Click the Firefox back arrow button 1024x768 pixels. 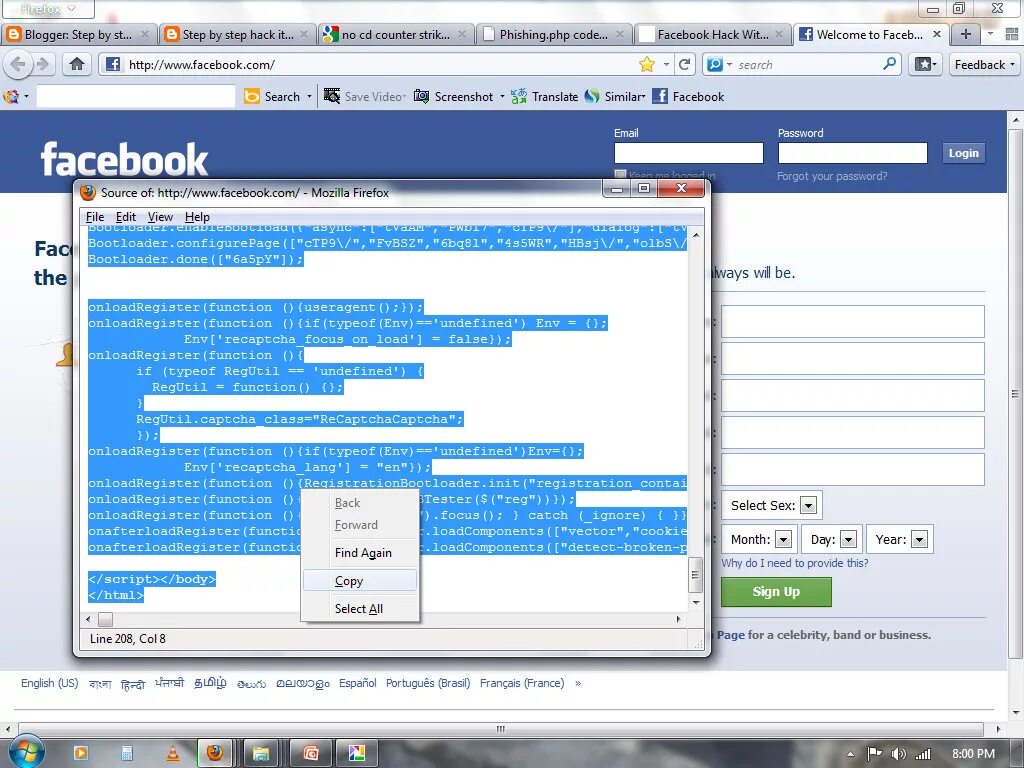click(x=18, y=64)
